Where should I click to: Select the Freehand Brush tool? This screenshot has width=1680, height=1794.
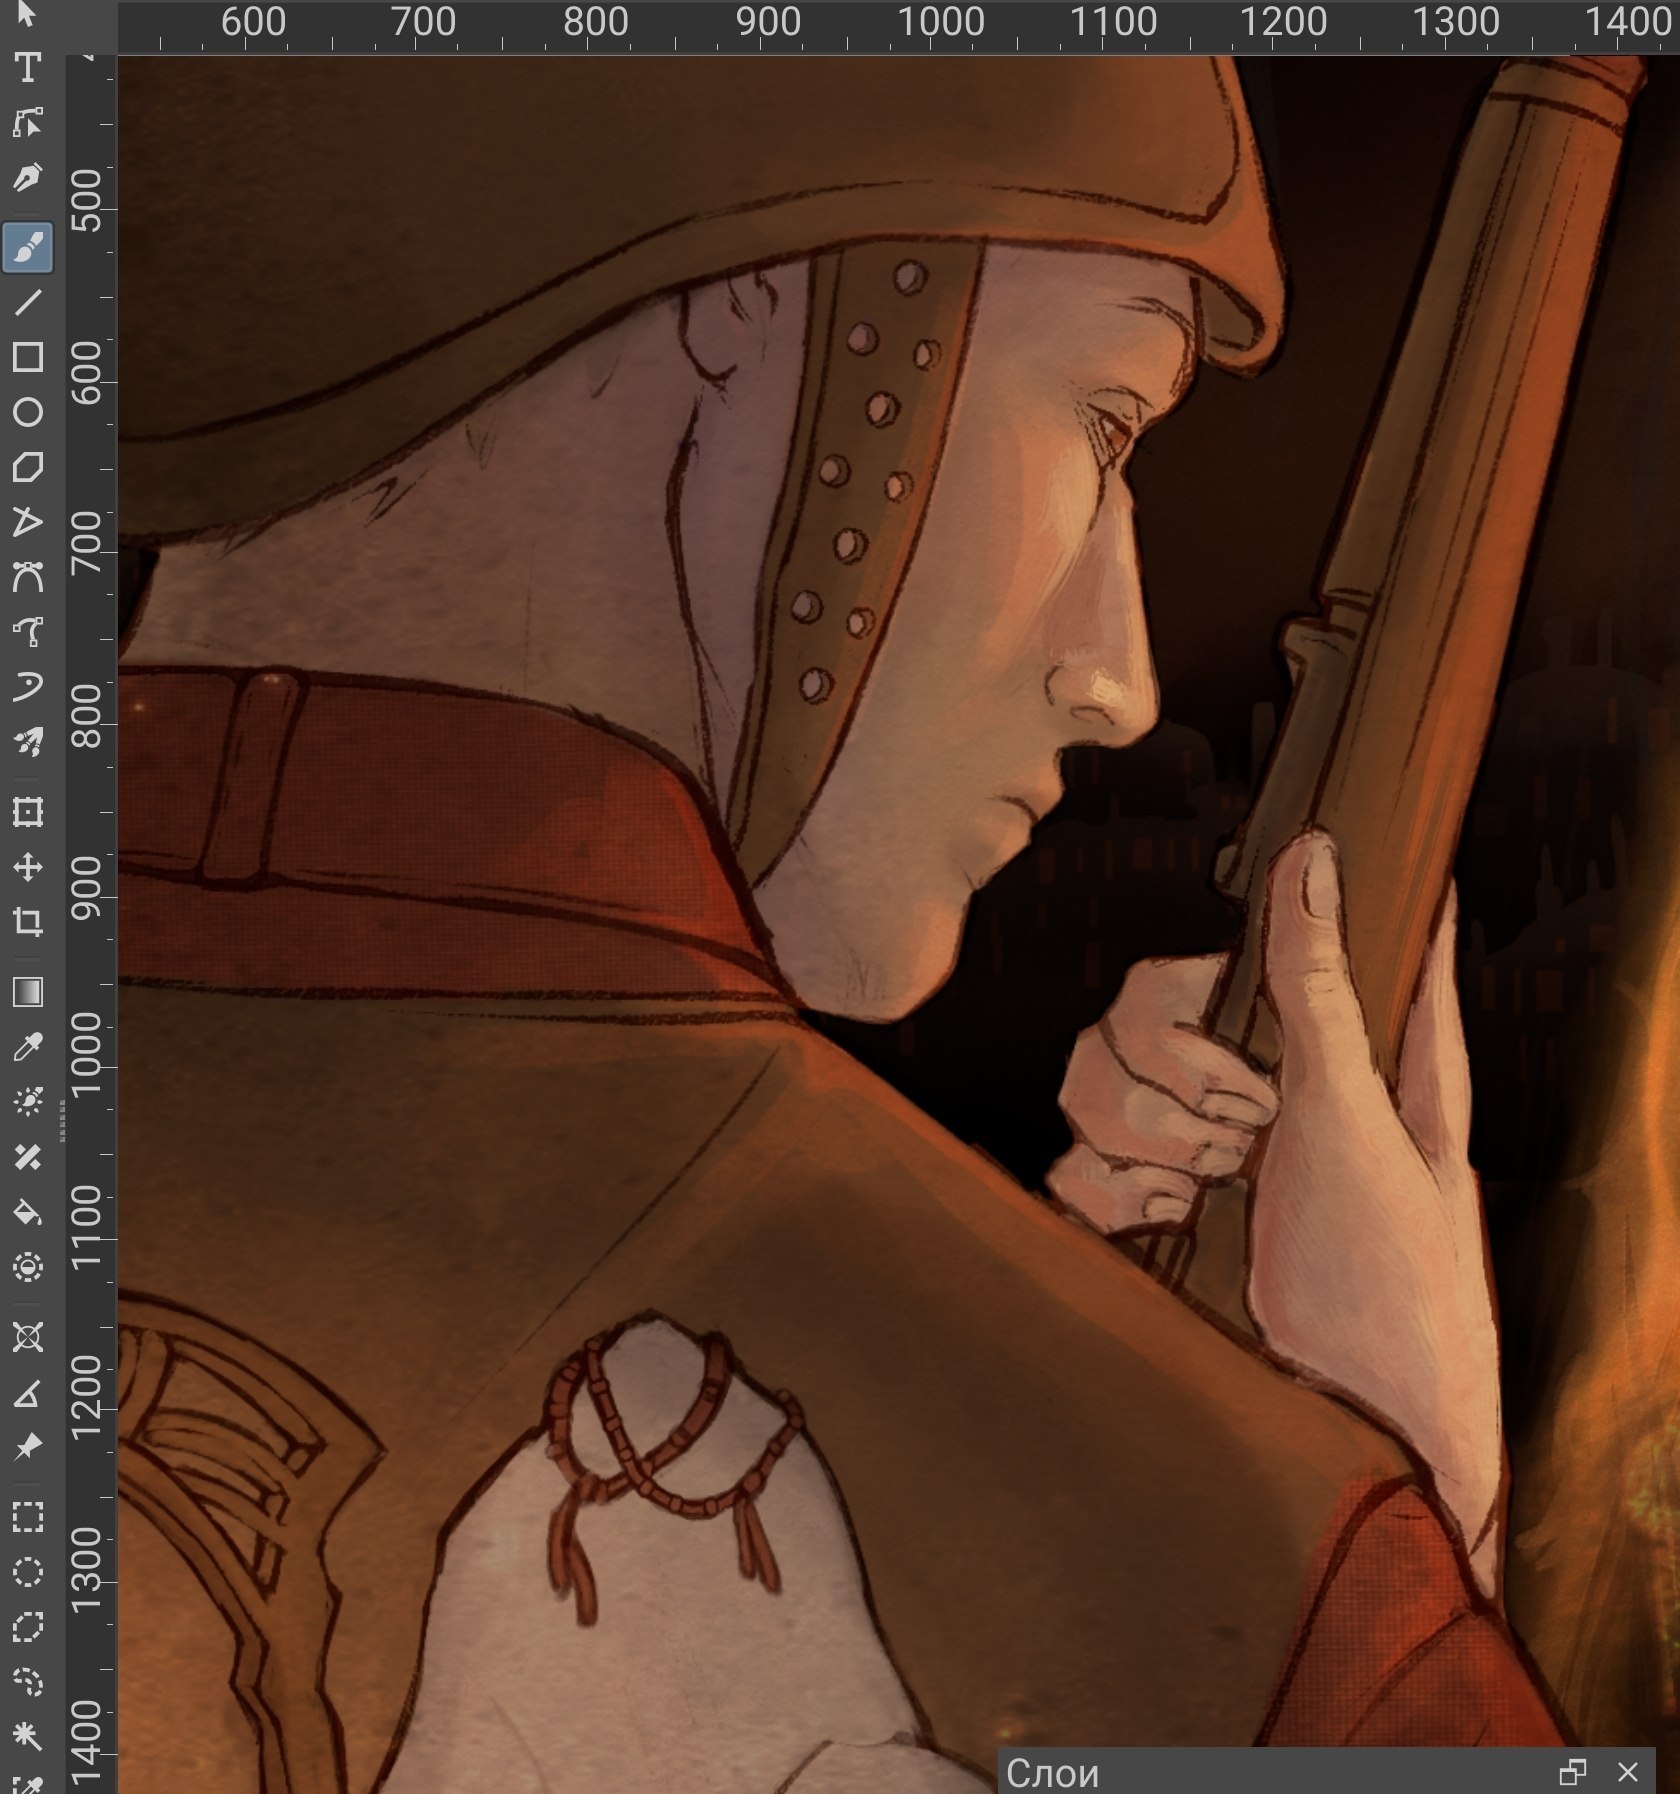27,247
